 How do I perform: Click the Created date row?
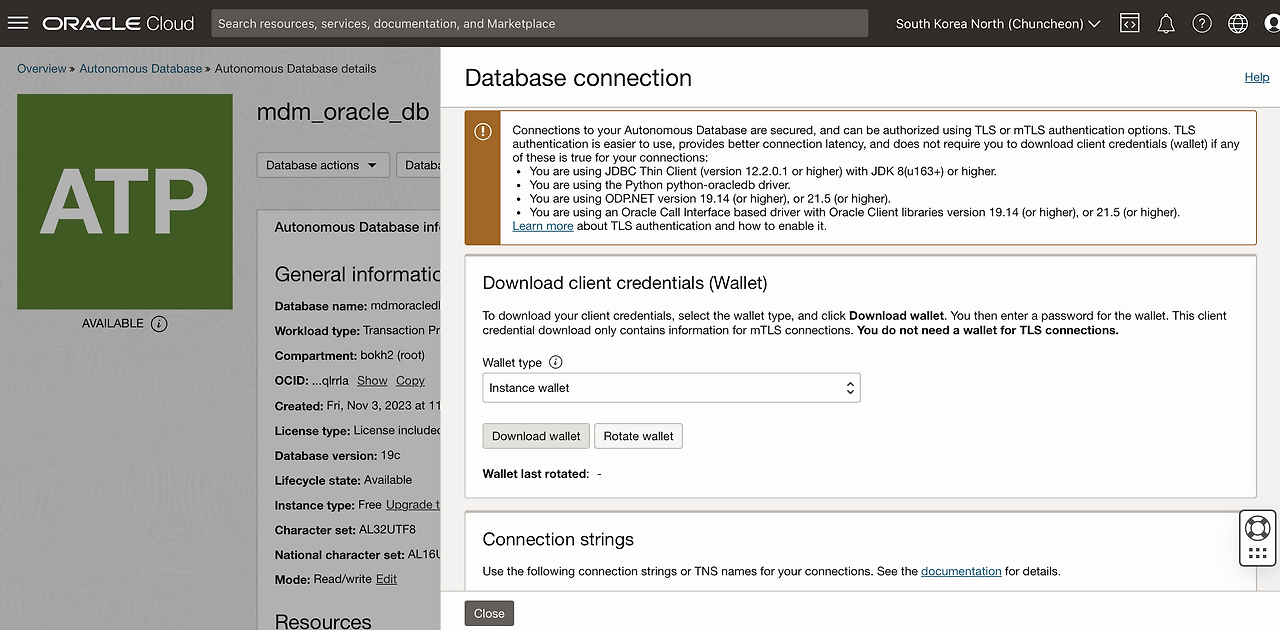point(357,406)
